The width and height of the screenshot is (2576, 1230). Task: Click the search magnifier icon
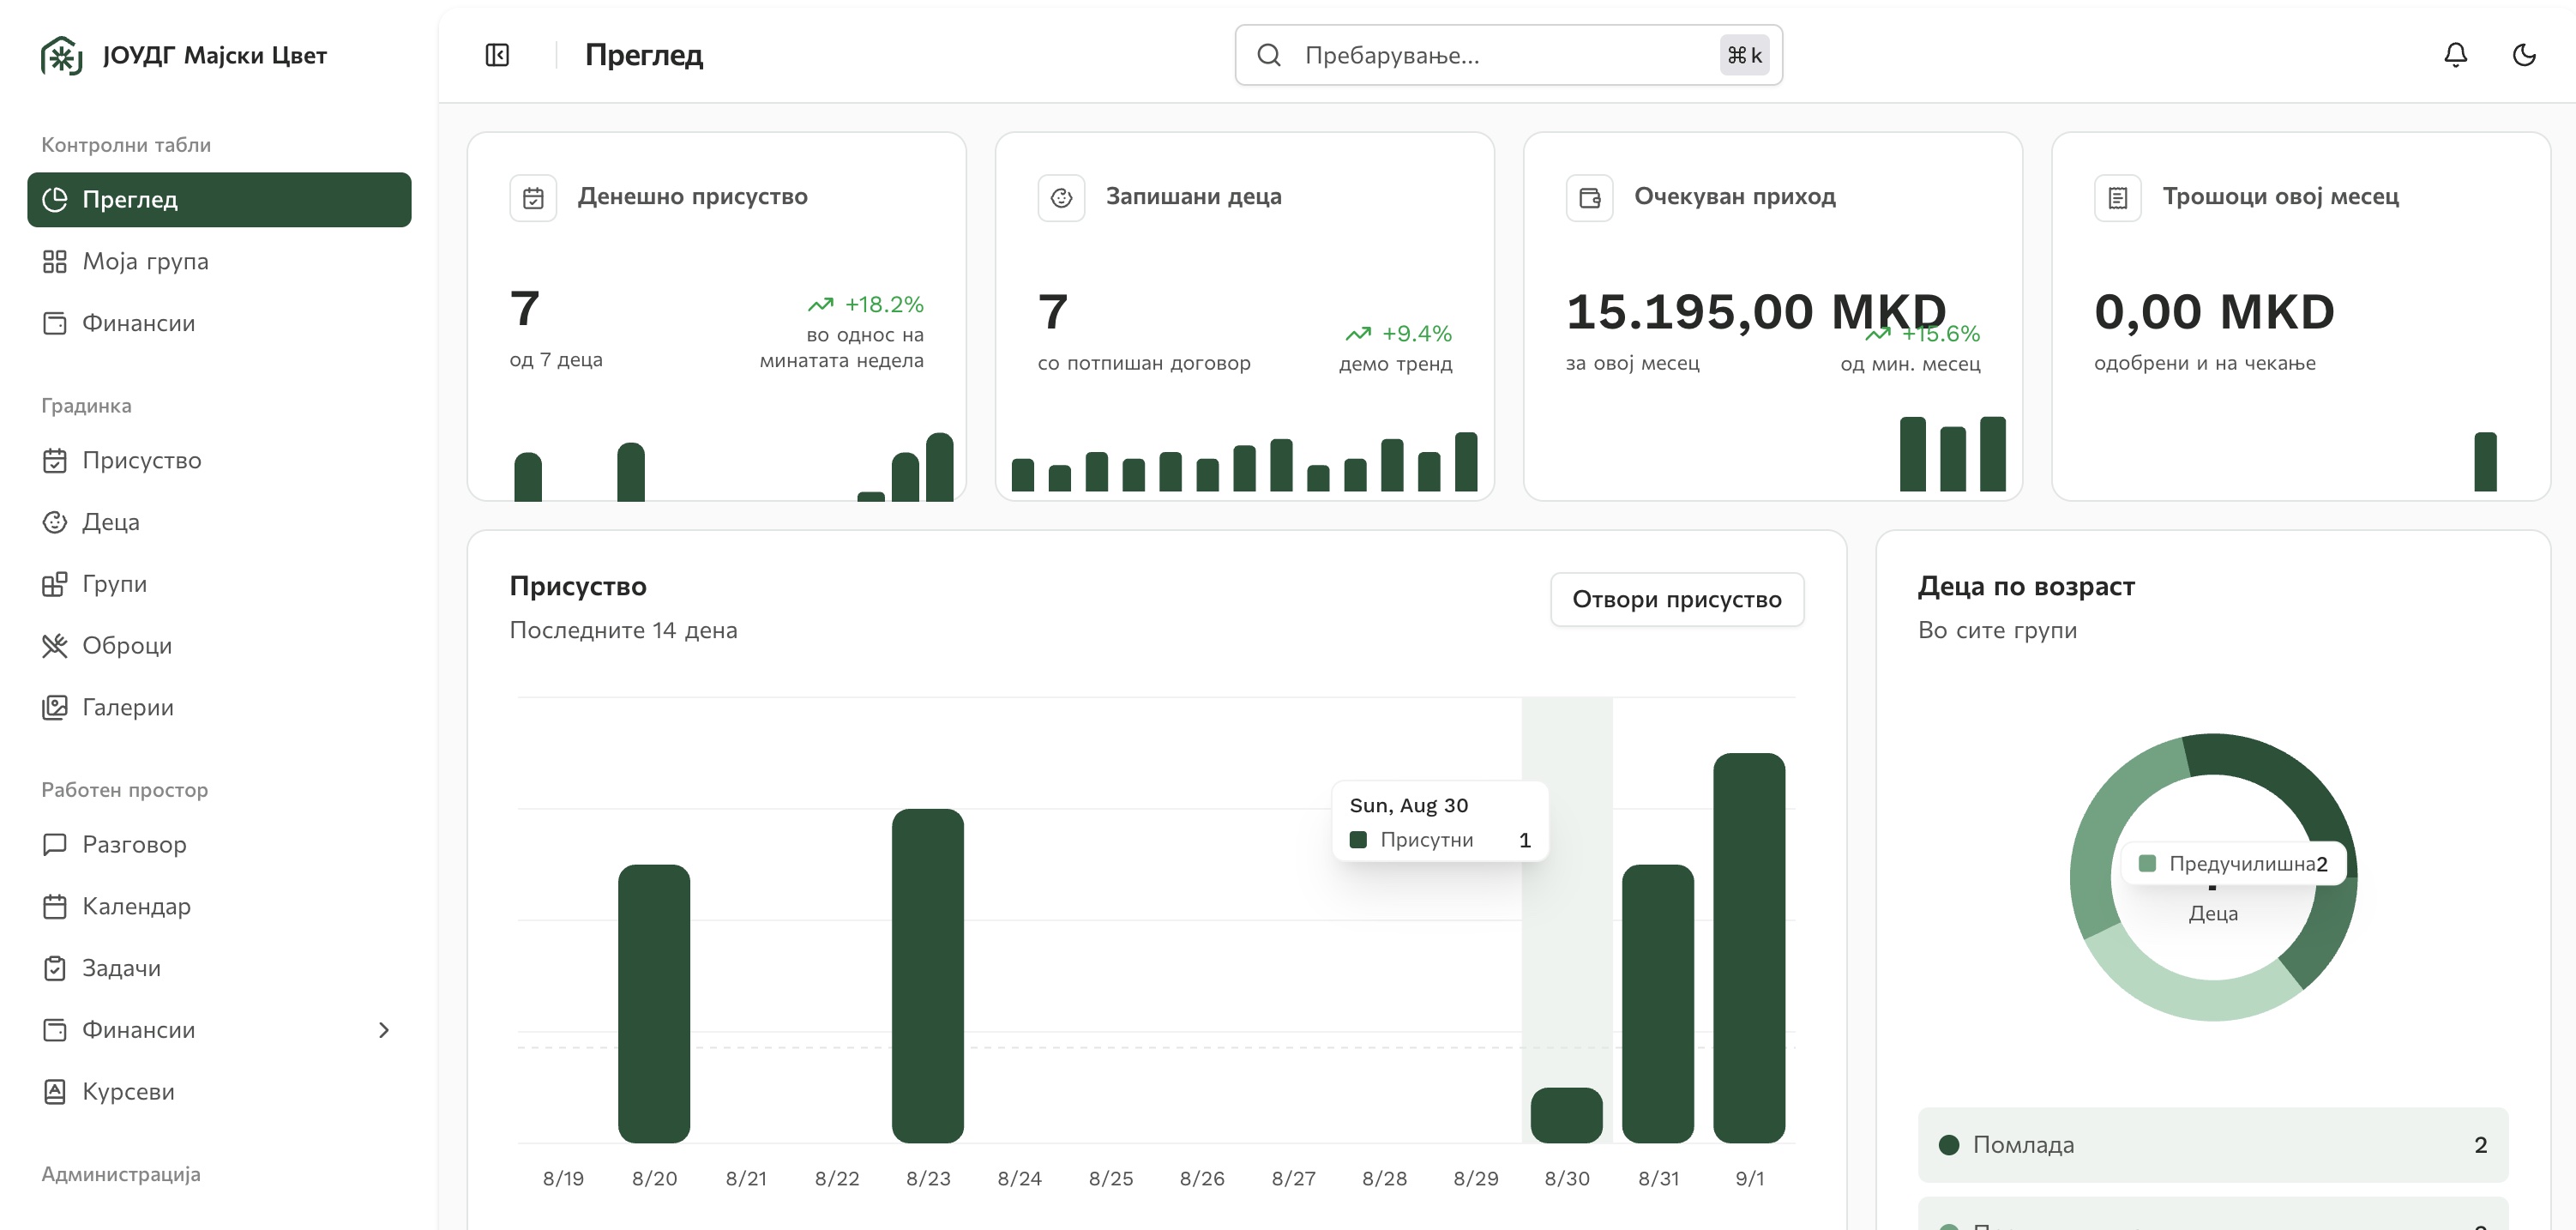pos(1269,55)
